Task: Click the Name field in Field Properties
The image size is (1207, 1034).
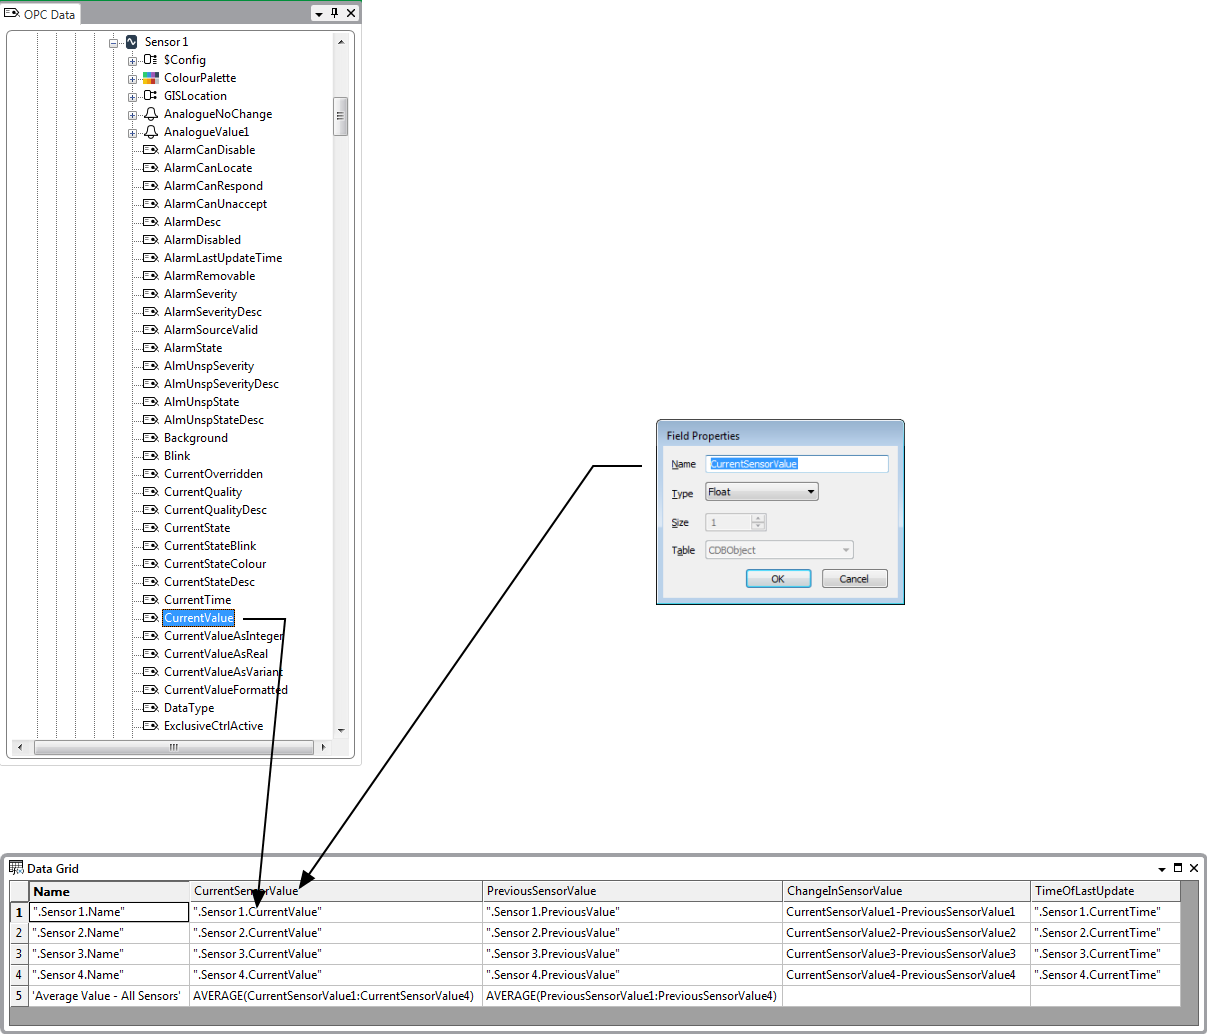Action: point(796,464)
